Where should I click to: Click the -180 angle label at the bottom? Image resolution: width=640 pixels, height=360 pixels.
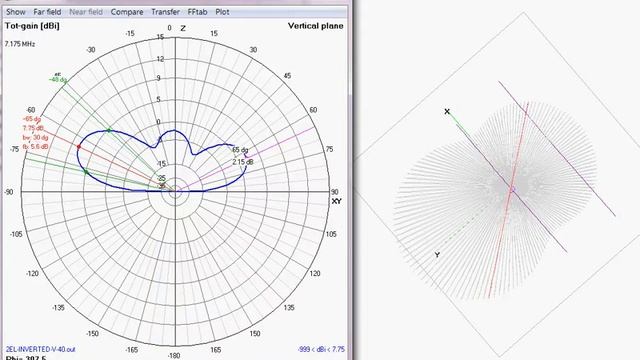point(173,356)
